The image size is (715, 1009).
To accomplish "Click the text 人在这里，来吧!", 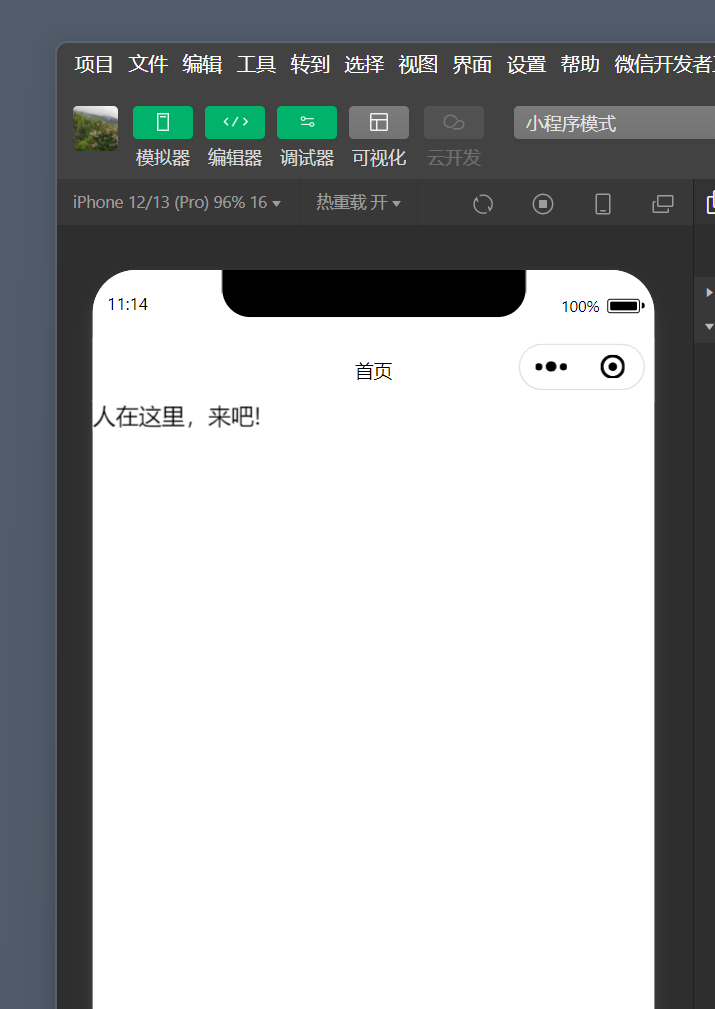I will (x=176, y=417).
